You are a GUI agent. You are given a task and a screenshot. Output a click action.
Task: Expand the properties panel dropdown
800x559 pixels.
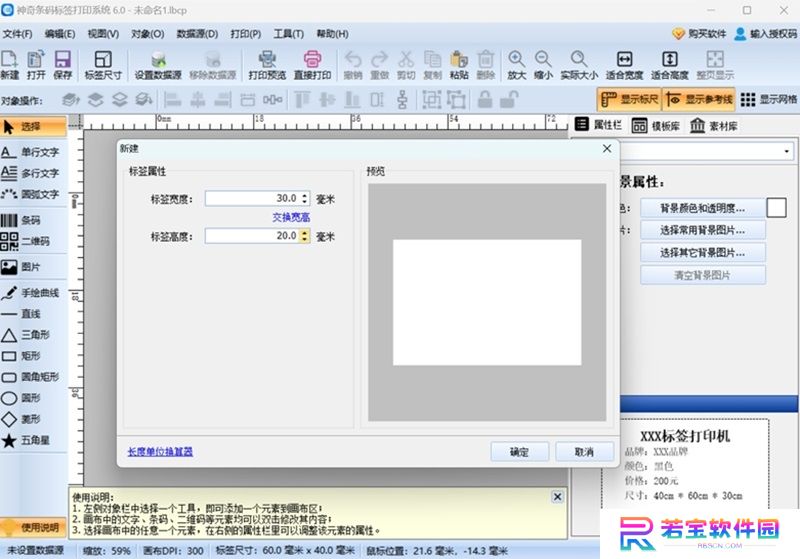pos(786,151)
